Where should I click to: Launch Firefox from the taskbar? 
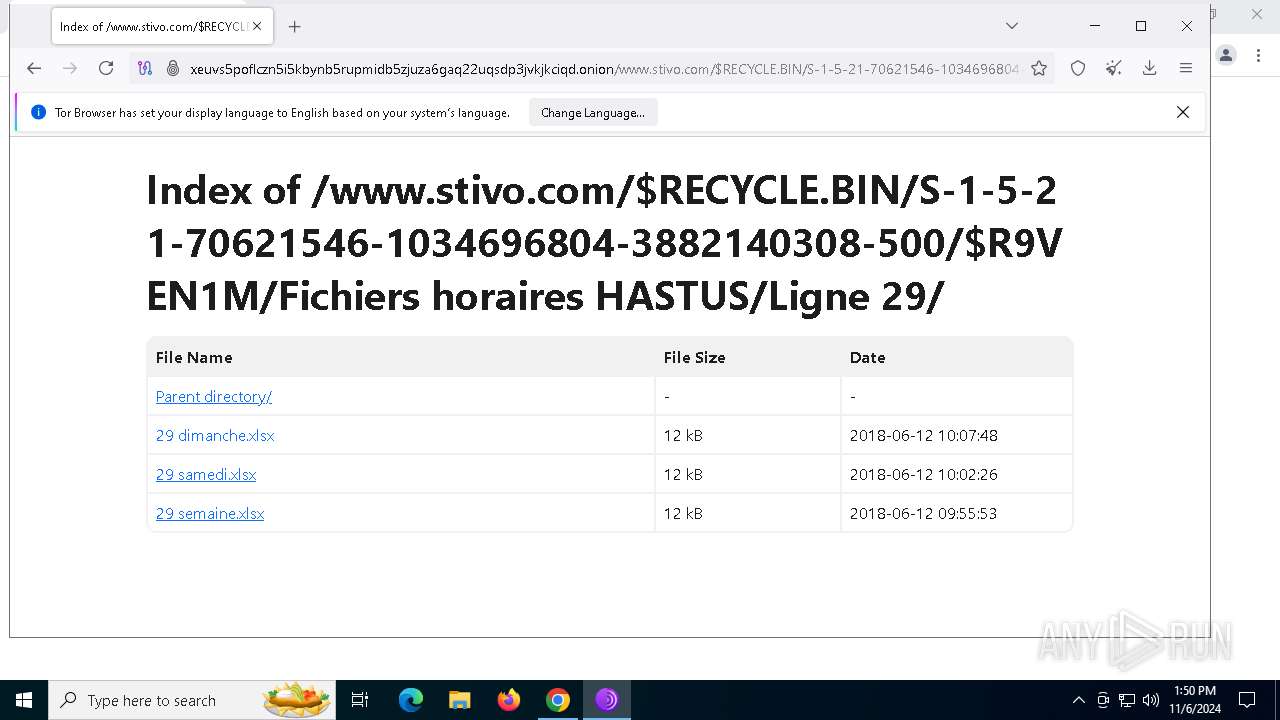509,700
